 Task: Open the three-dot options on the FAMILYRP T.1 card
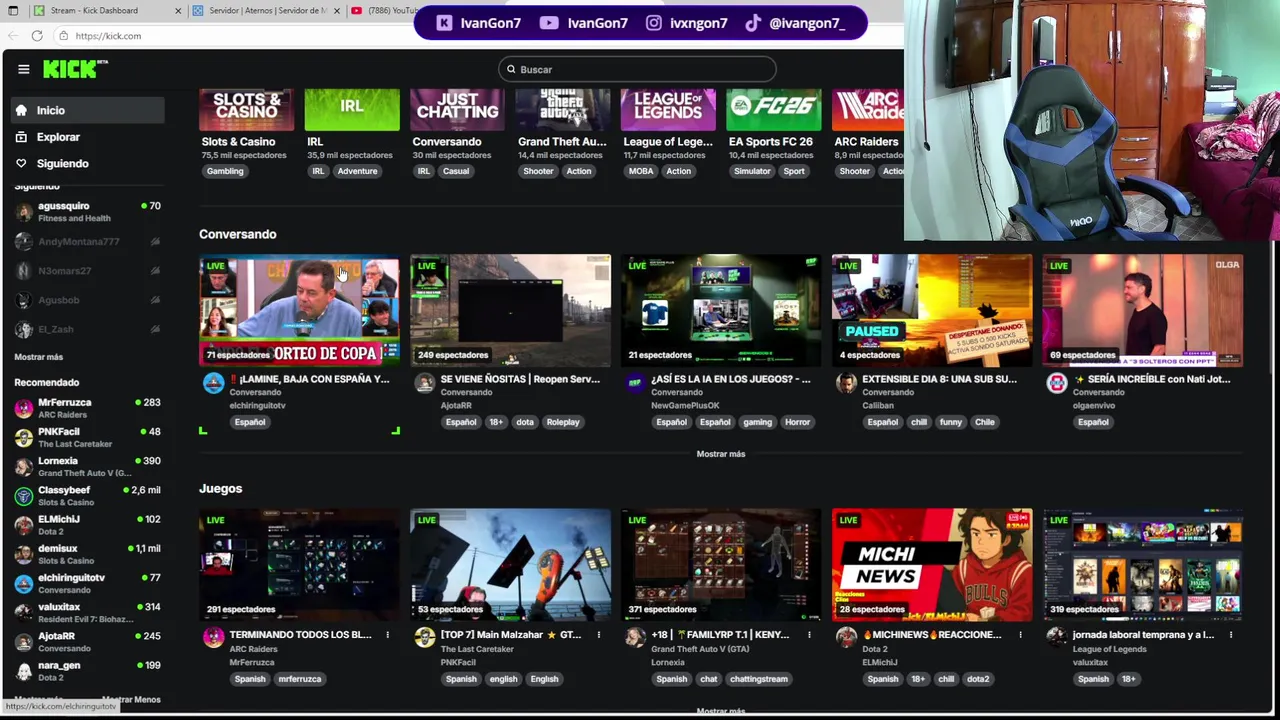tap(809, 635)
